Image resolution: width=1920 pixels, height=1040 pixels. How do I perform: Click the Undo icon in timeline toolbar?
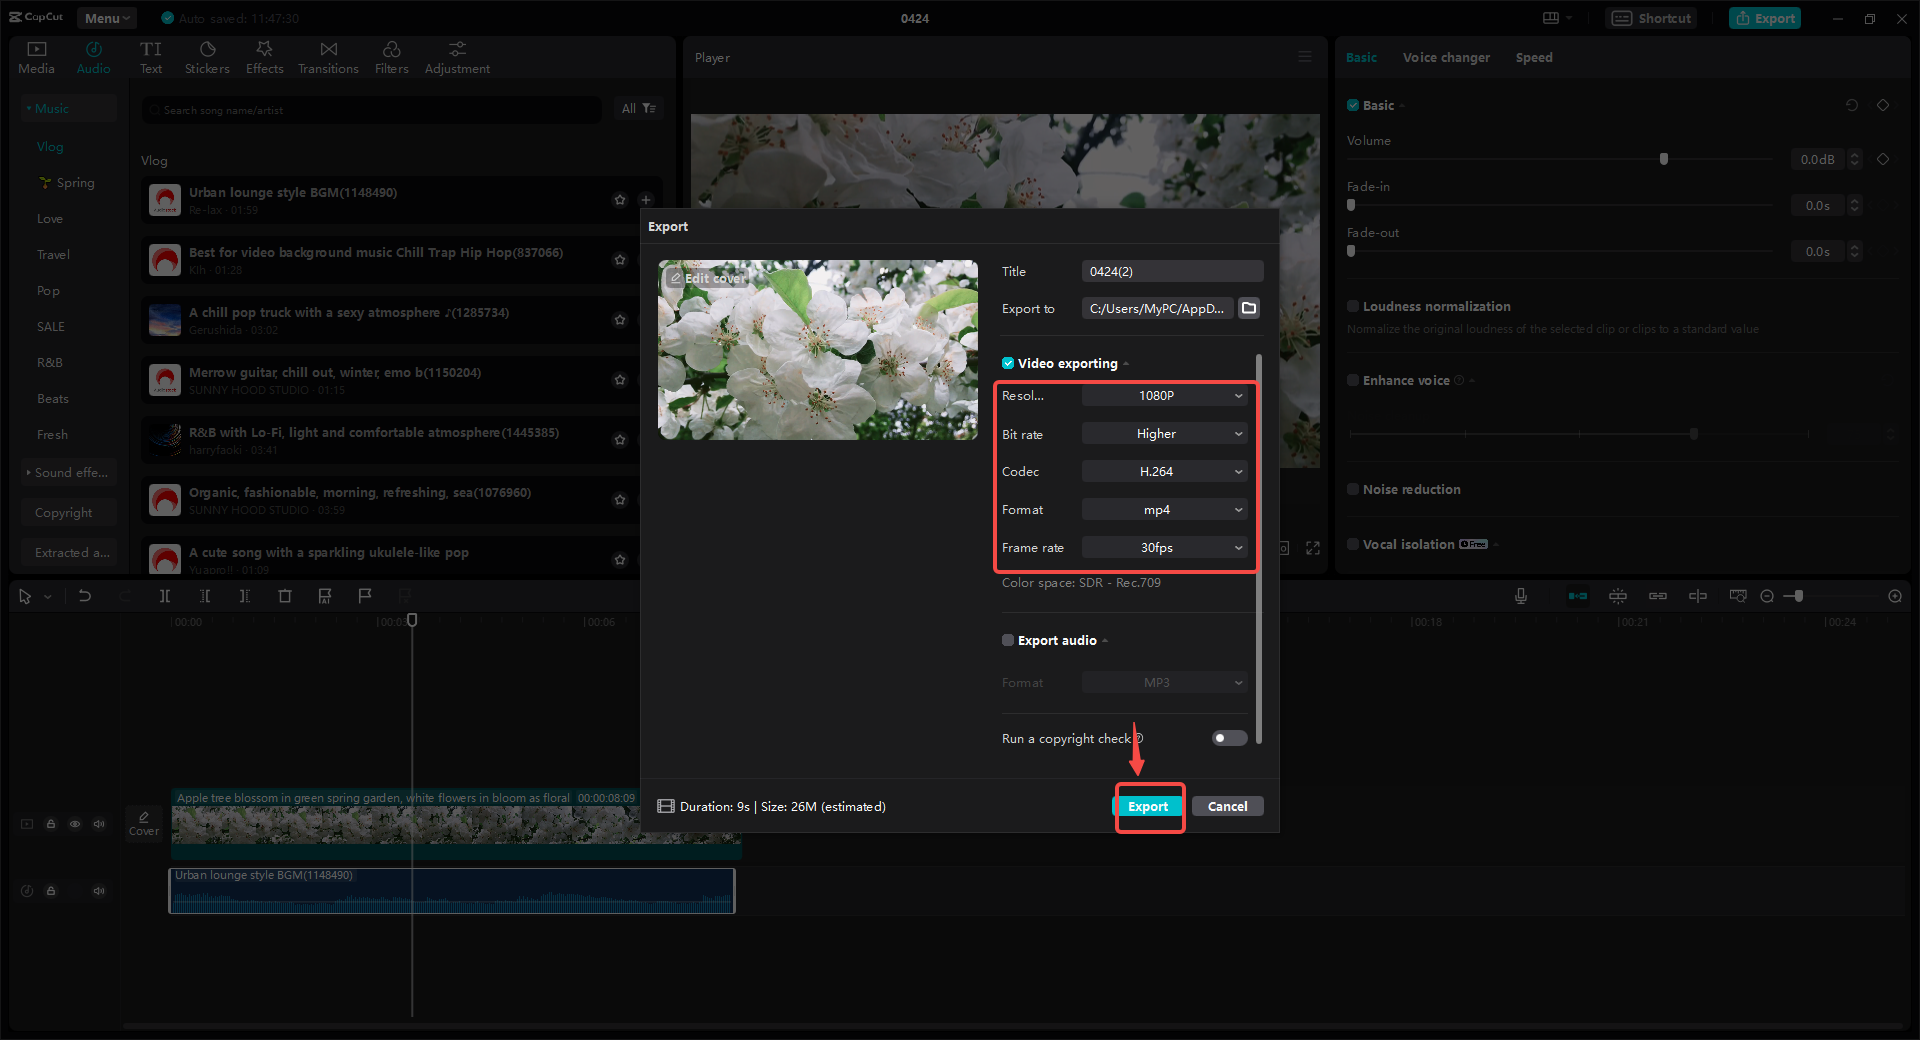(85, 596)
